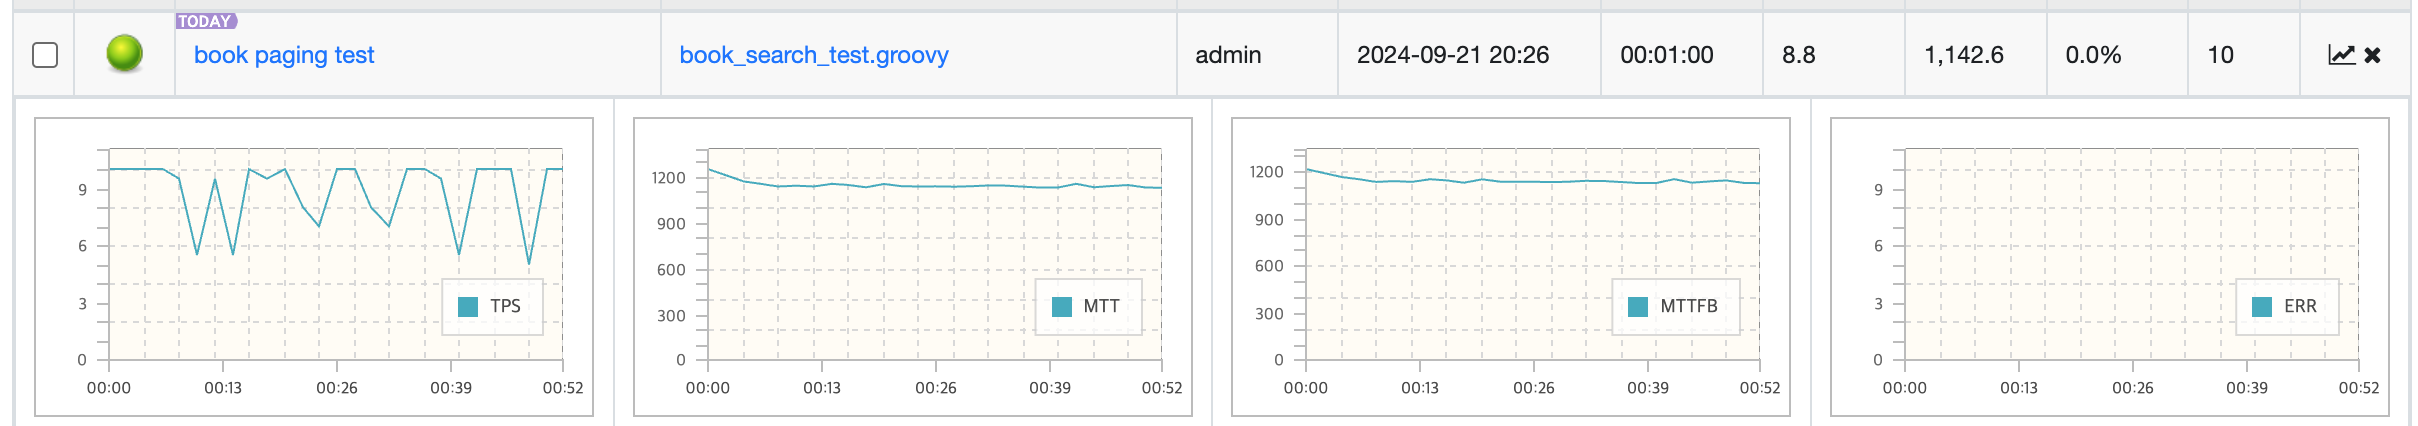Click the ERR legend color swatch
The image size is (2418, 426).
[2262, 307]
